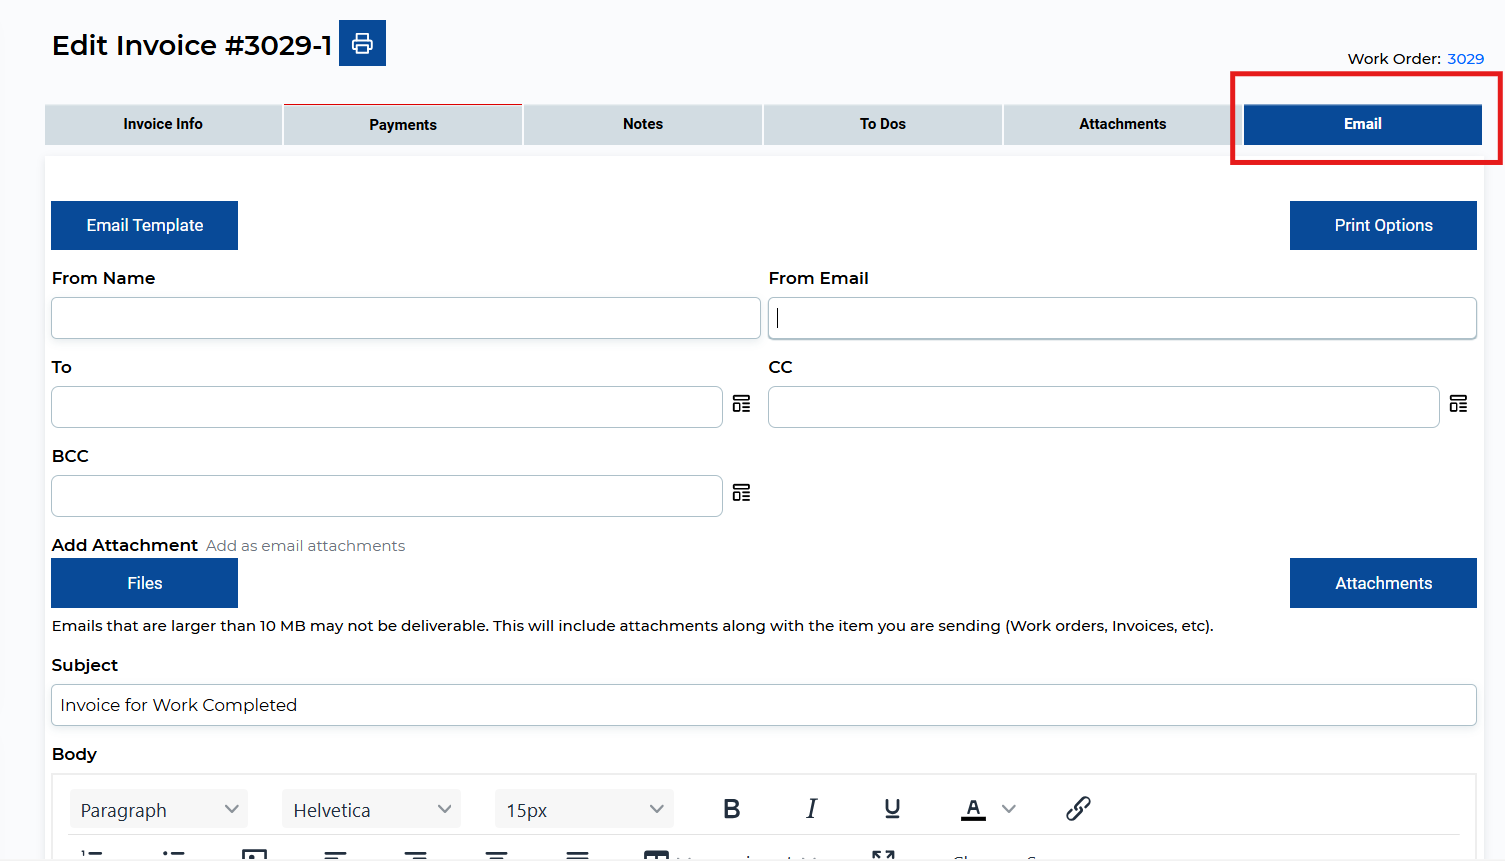Click into the Subject input field

point(763,705)
